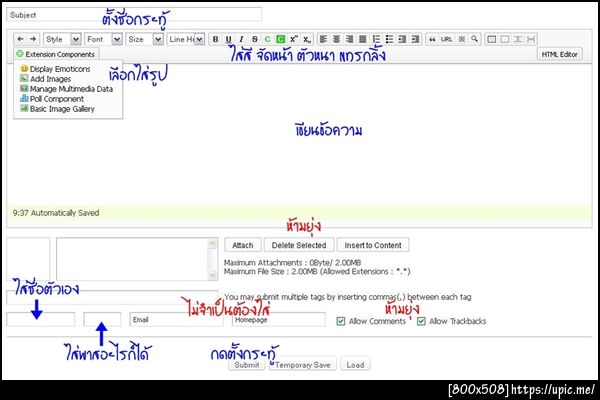
Task: Apply italic with the I icon
Action: coord(241,39)
